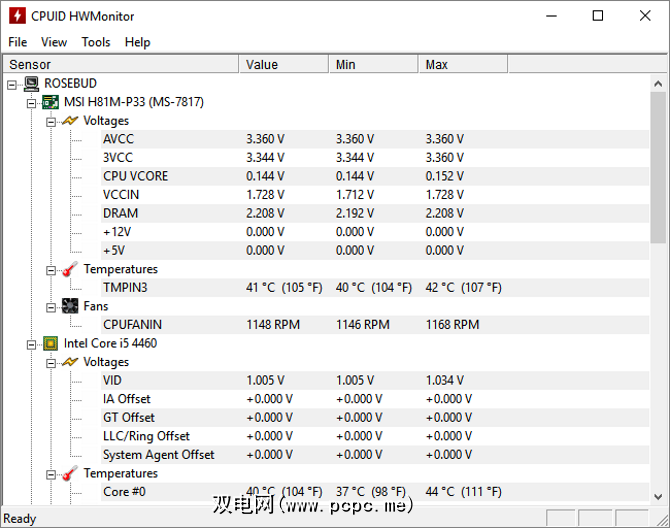Select the System Agent Offset row
670x528 pixels.
tap(375, 455)
